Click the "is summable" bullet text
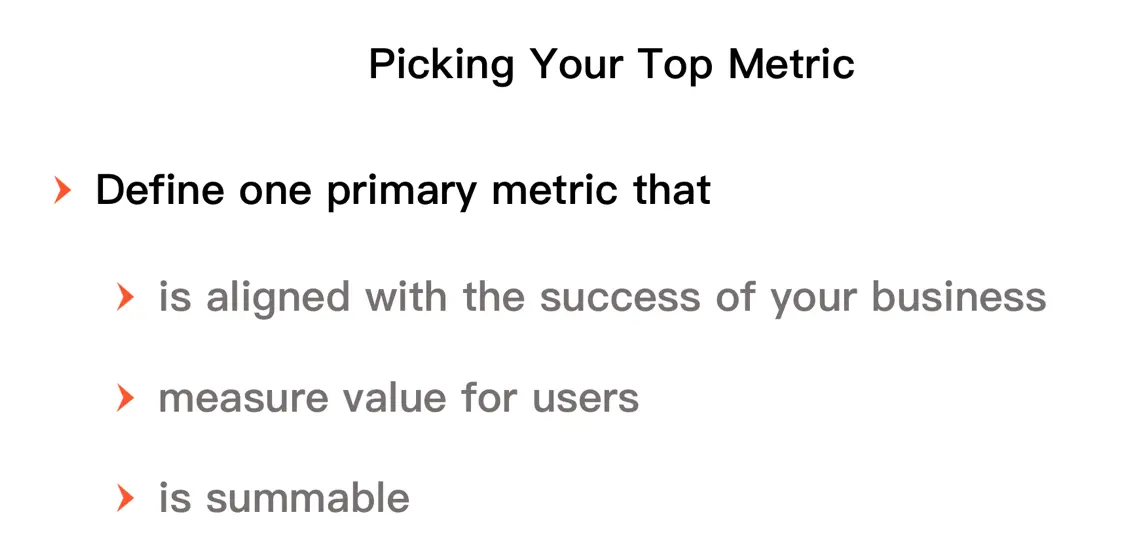The width and height of the screenshot is (1122, 556). (284, 497)
